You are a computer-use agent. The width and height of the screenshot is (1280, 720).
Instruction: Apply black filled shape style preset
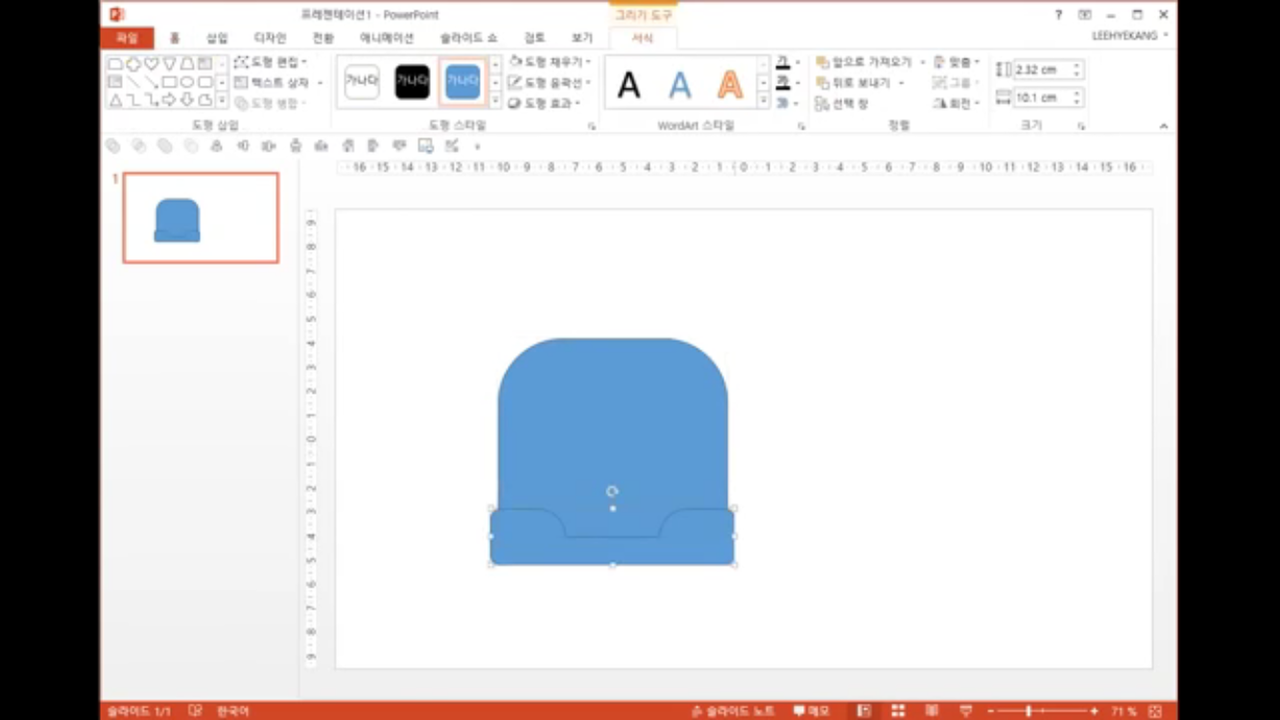click(412, 82)
